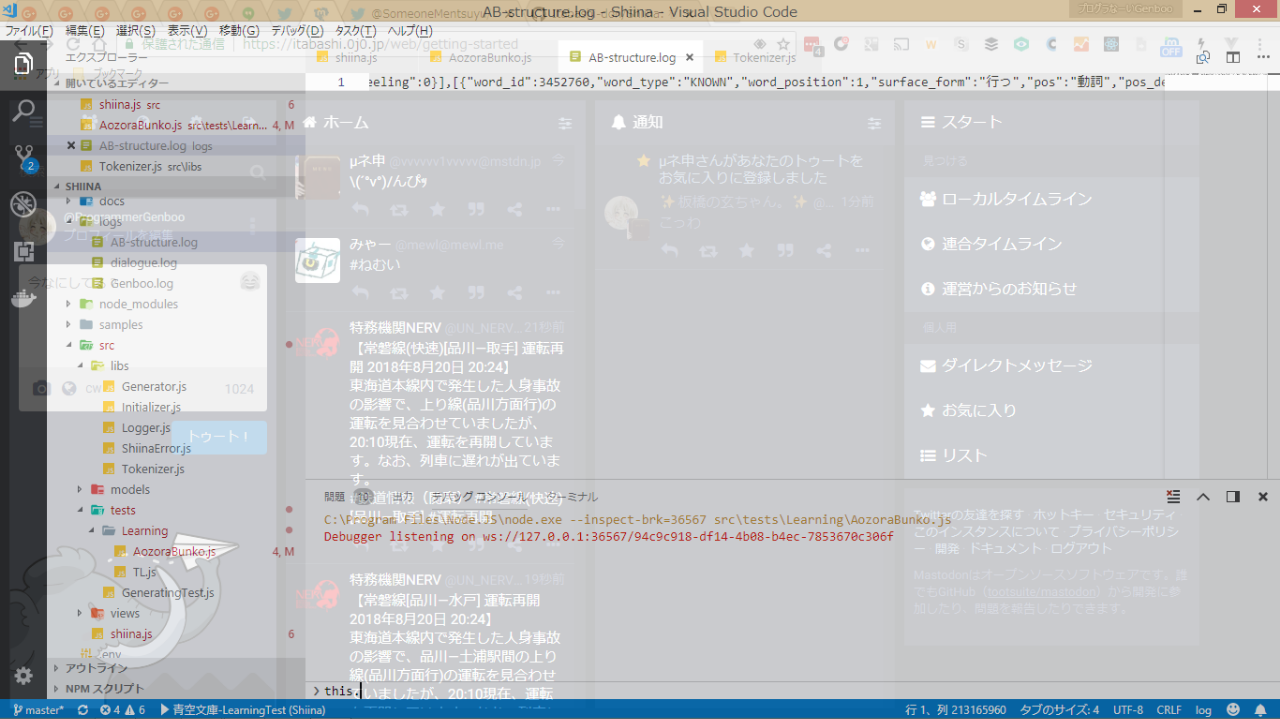Open the 編集(E) menu
The image size is (1280, 719).
(x=84, y=31)
